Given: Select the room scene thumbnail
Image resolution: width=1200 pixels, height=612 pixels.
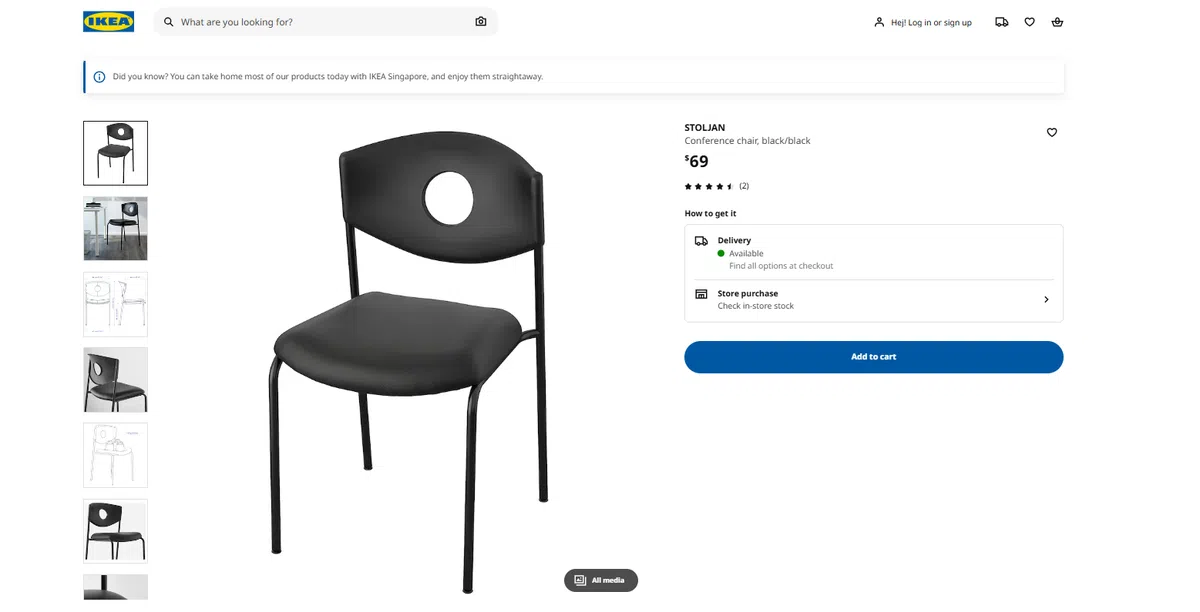Looking at the screenshot, I should [x=115, y=228].
